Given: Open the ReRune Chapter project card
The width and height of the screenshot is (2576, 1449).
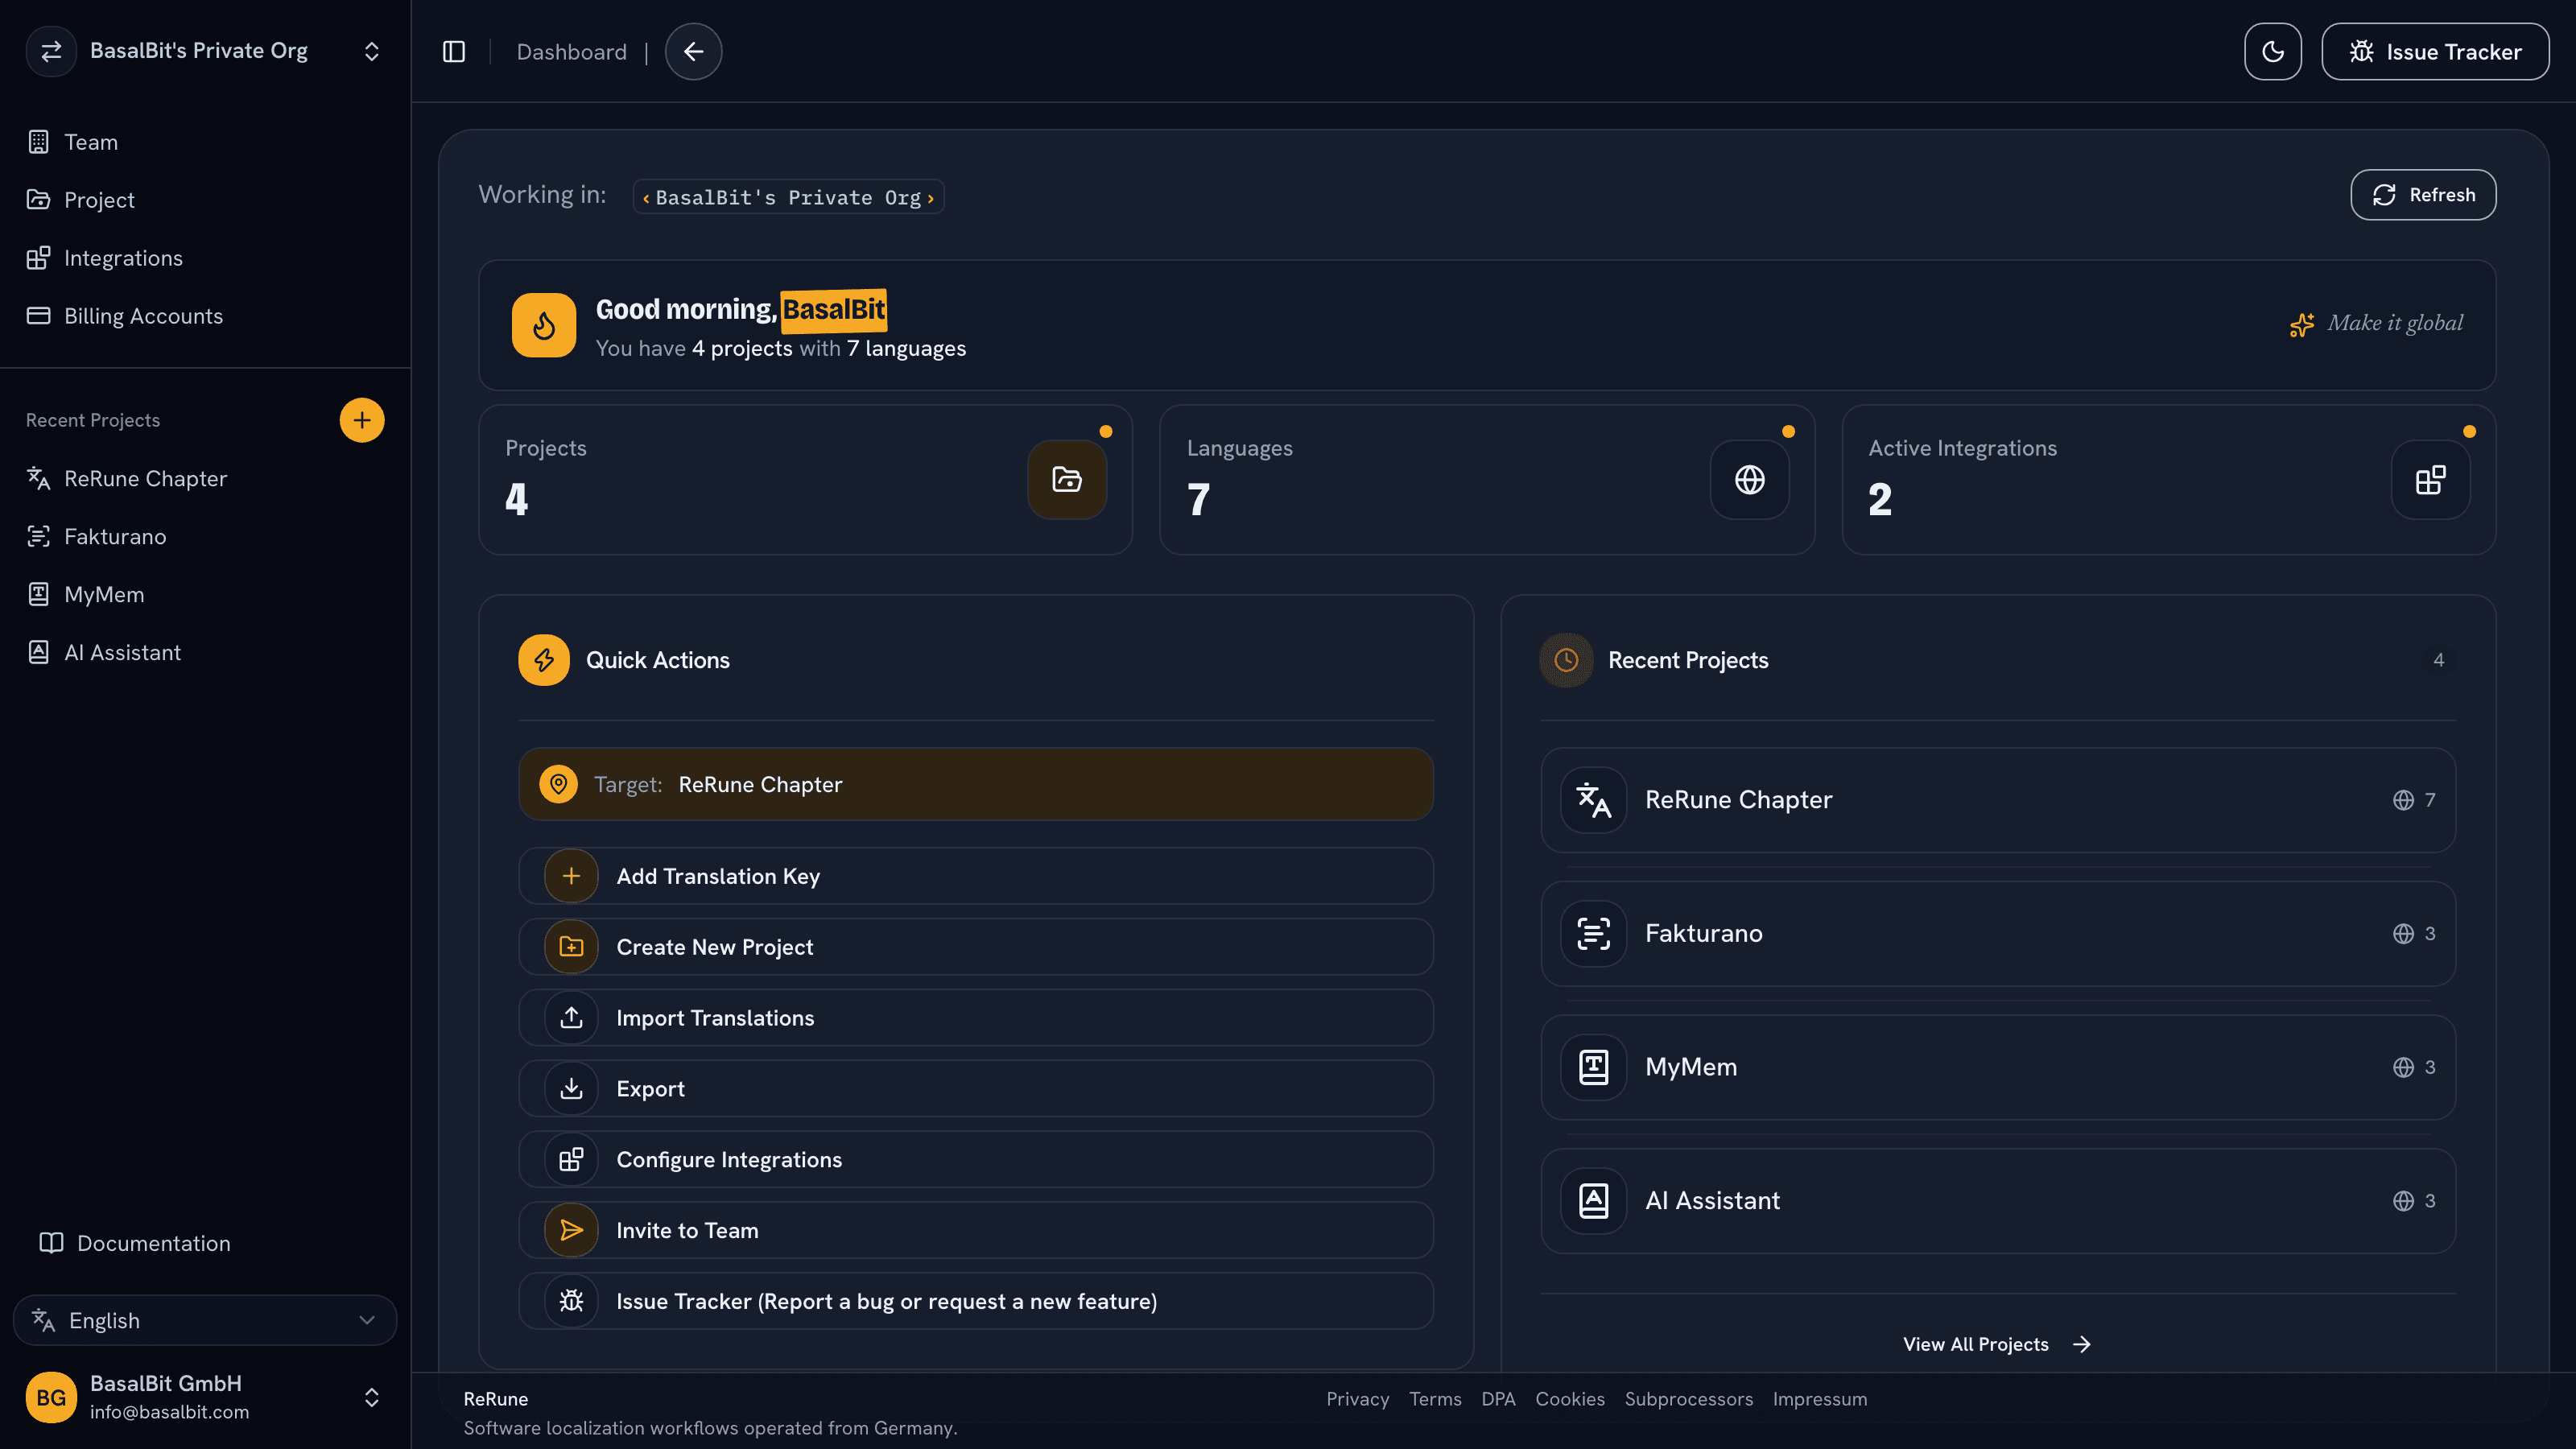Looking at the screenshot, I should [1998, 800].
